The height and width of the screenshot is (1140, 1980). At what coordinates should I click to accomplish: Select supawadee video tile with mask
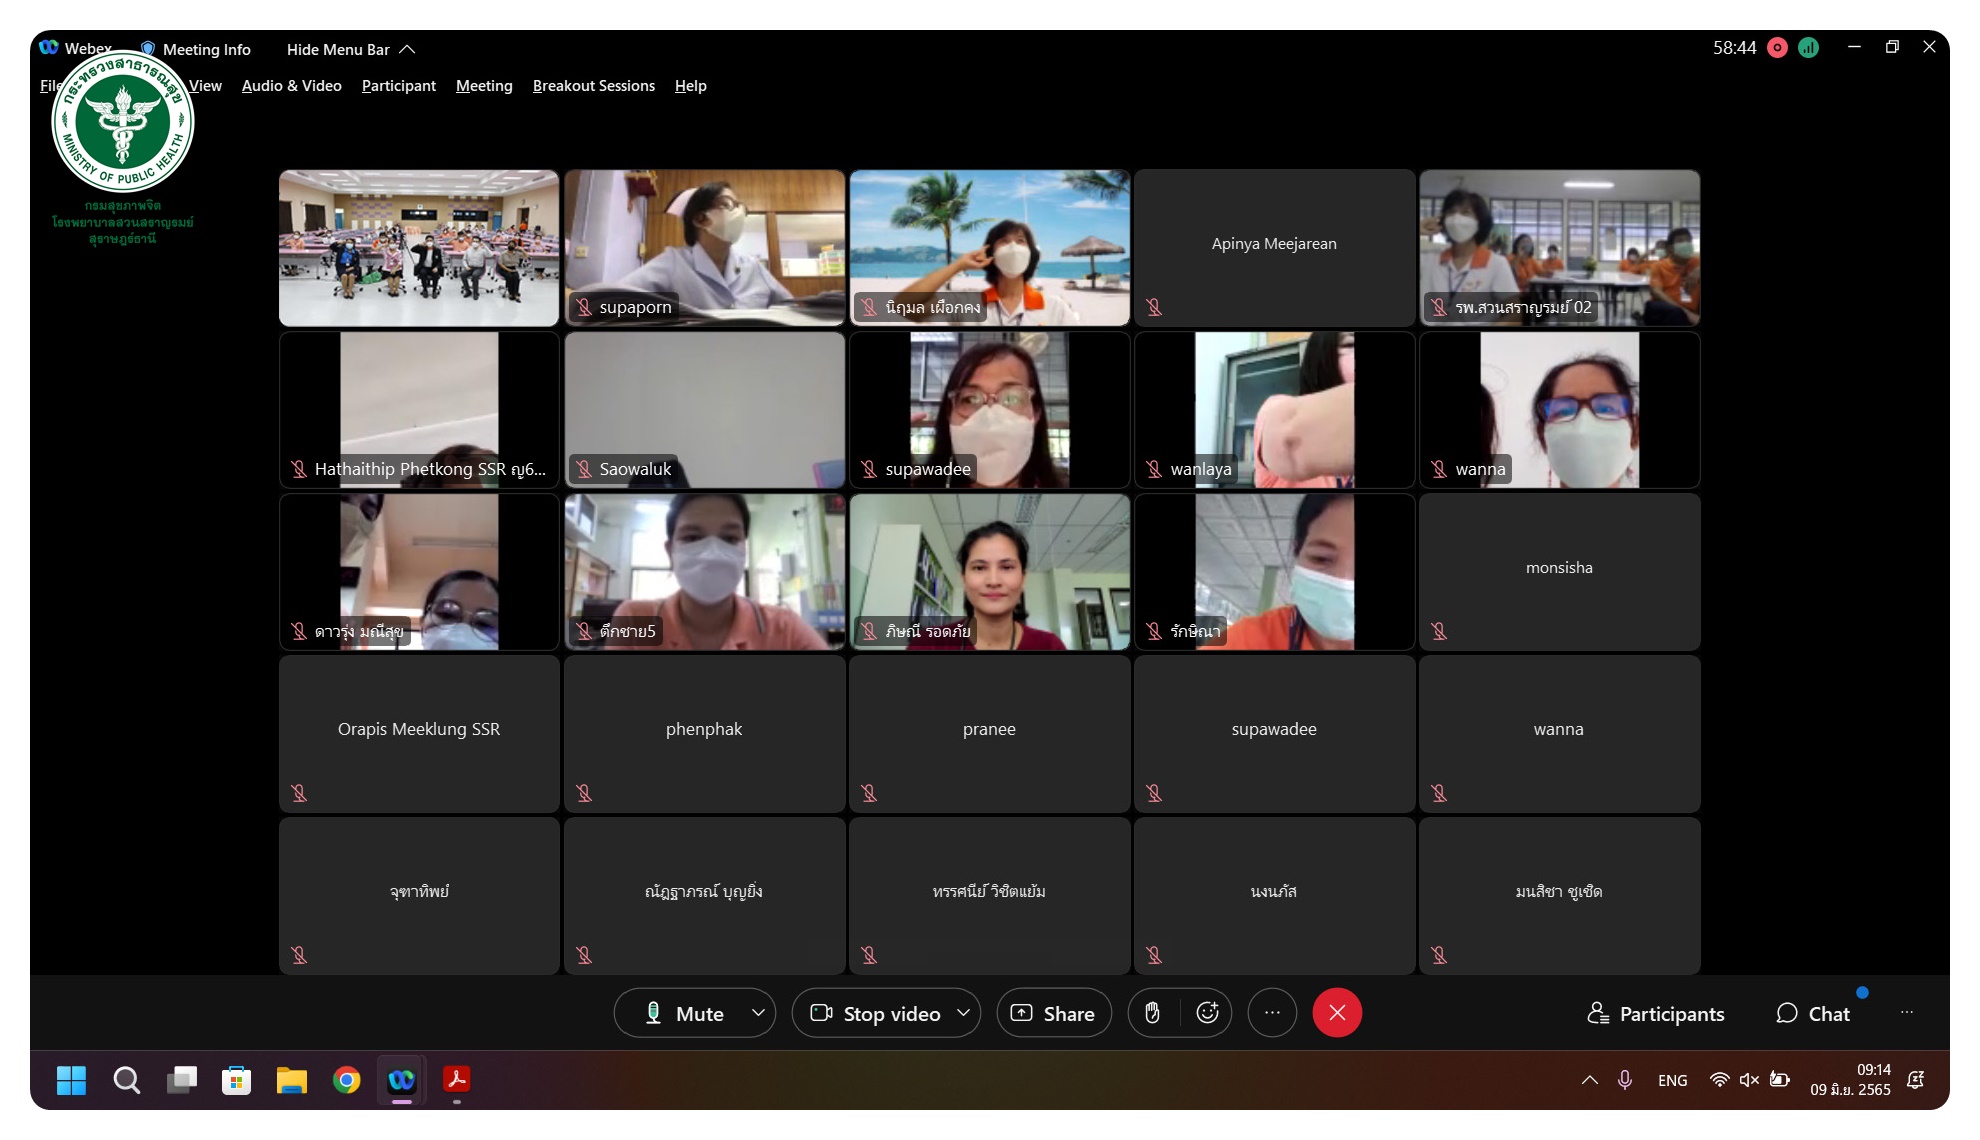coord(990,410)
